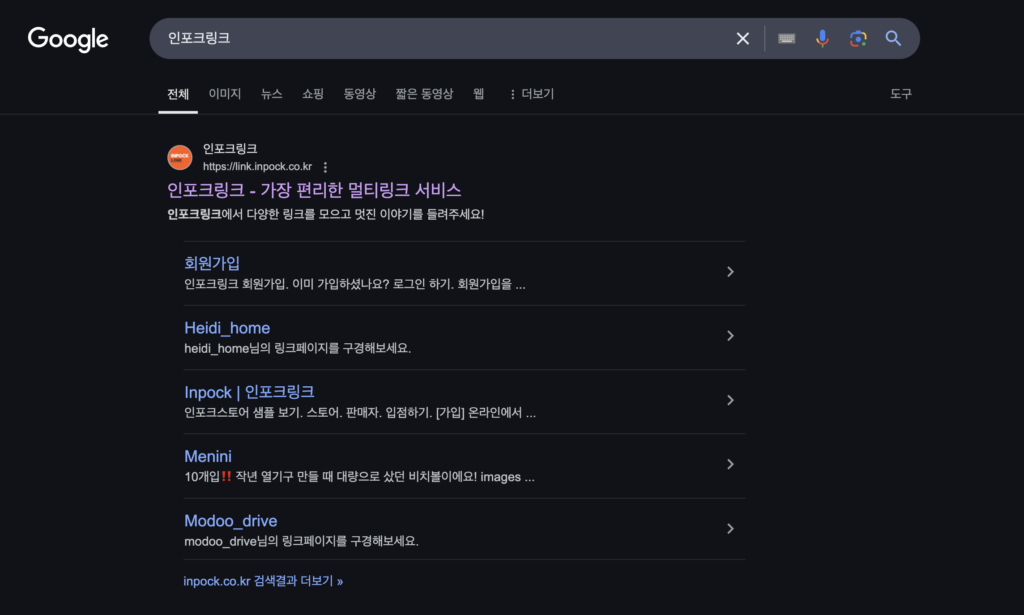Click the description 'modoo_drive님의 링크페이지를 구경해보세요.'
This screenshot has height=615, width=1024.
[301, 541]
